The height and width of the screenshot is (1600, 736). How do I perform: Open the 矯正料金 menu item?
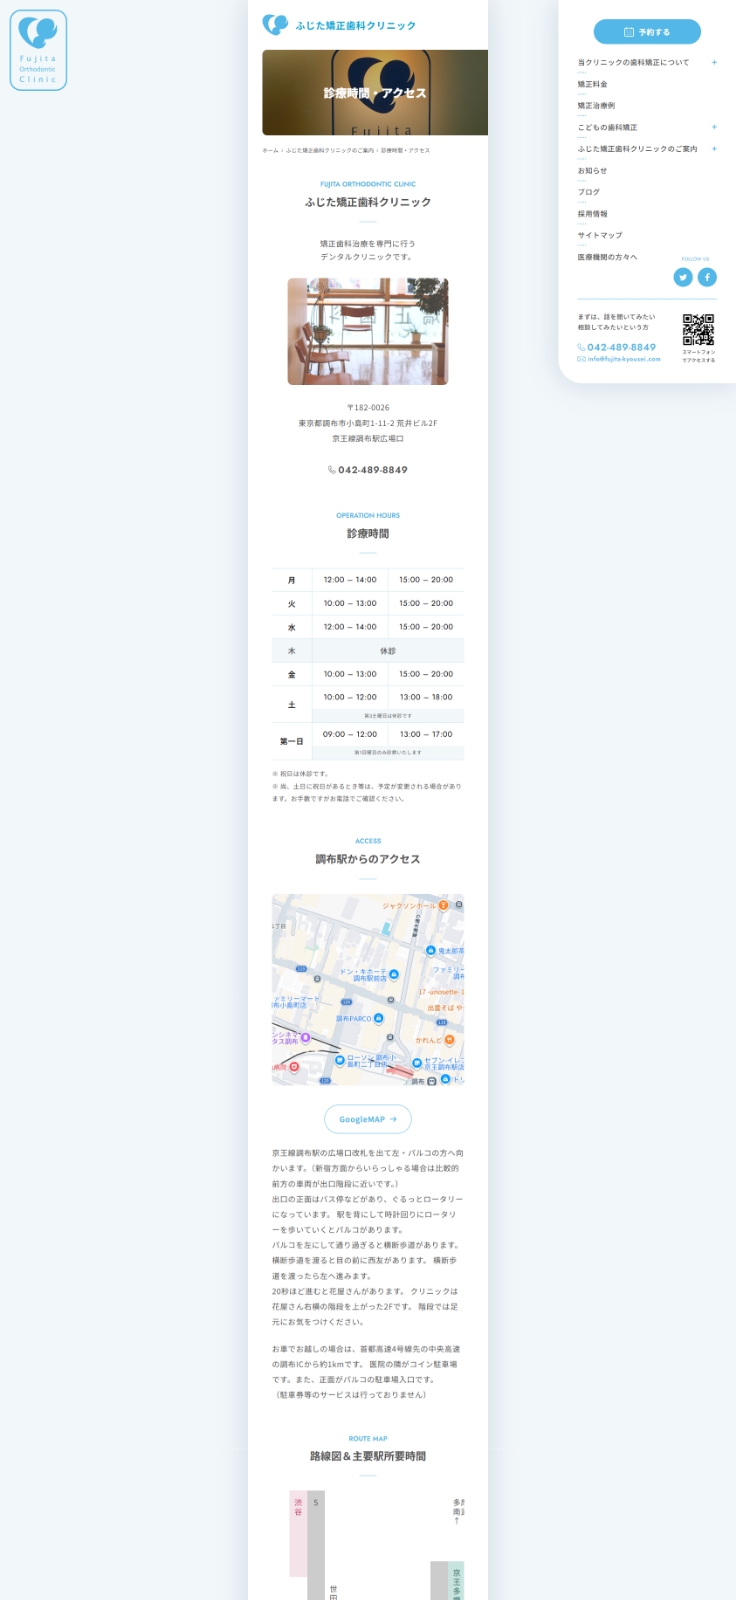pyautogui.click(x=593, y=84)
